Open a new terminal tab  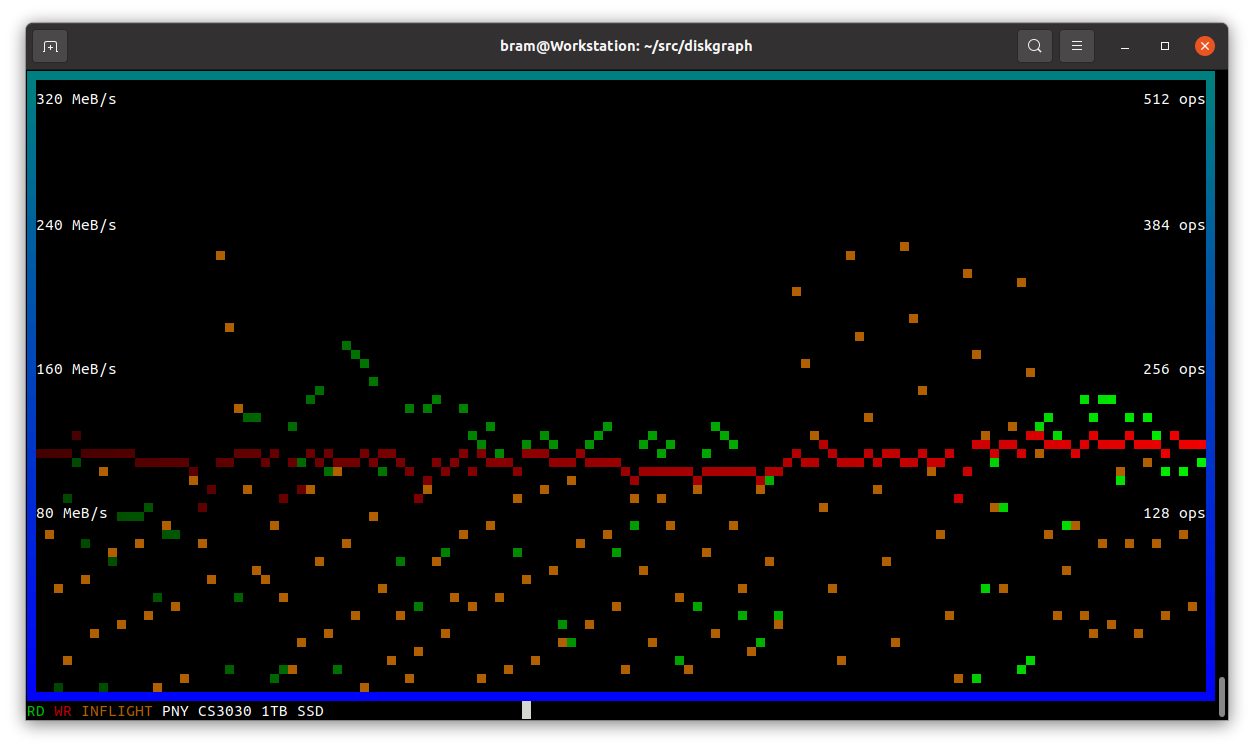[50, 46]
